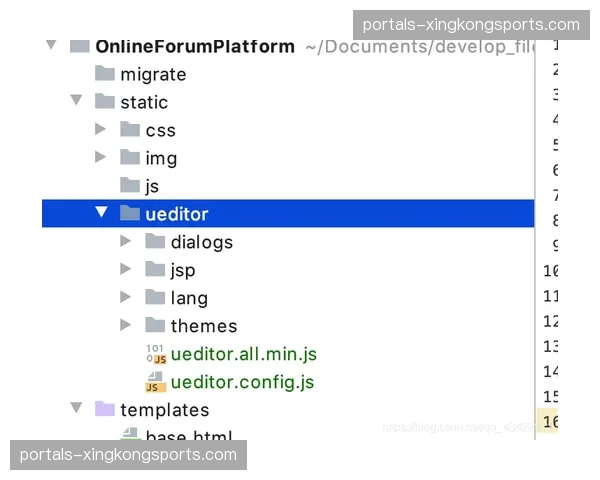The image size is (600, 480).
Task: Select the templates folder label
Action: [x=165, y=410]
